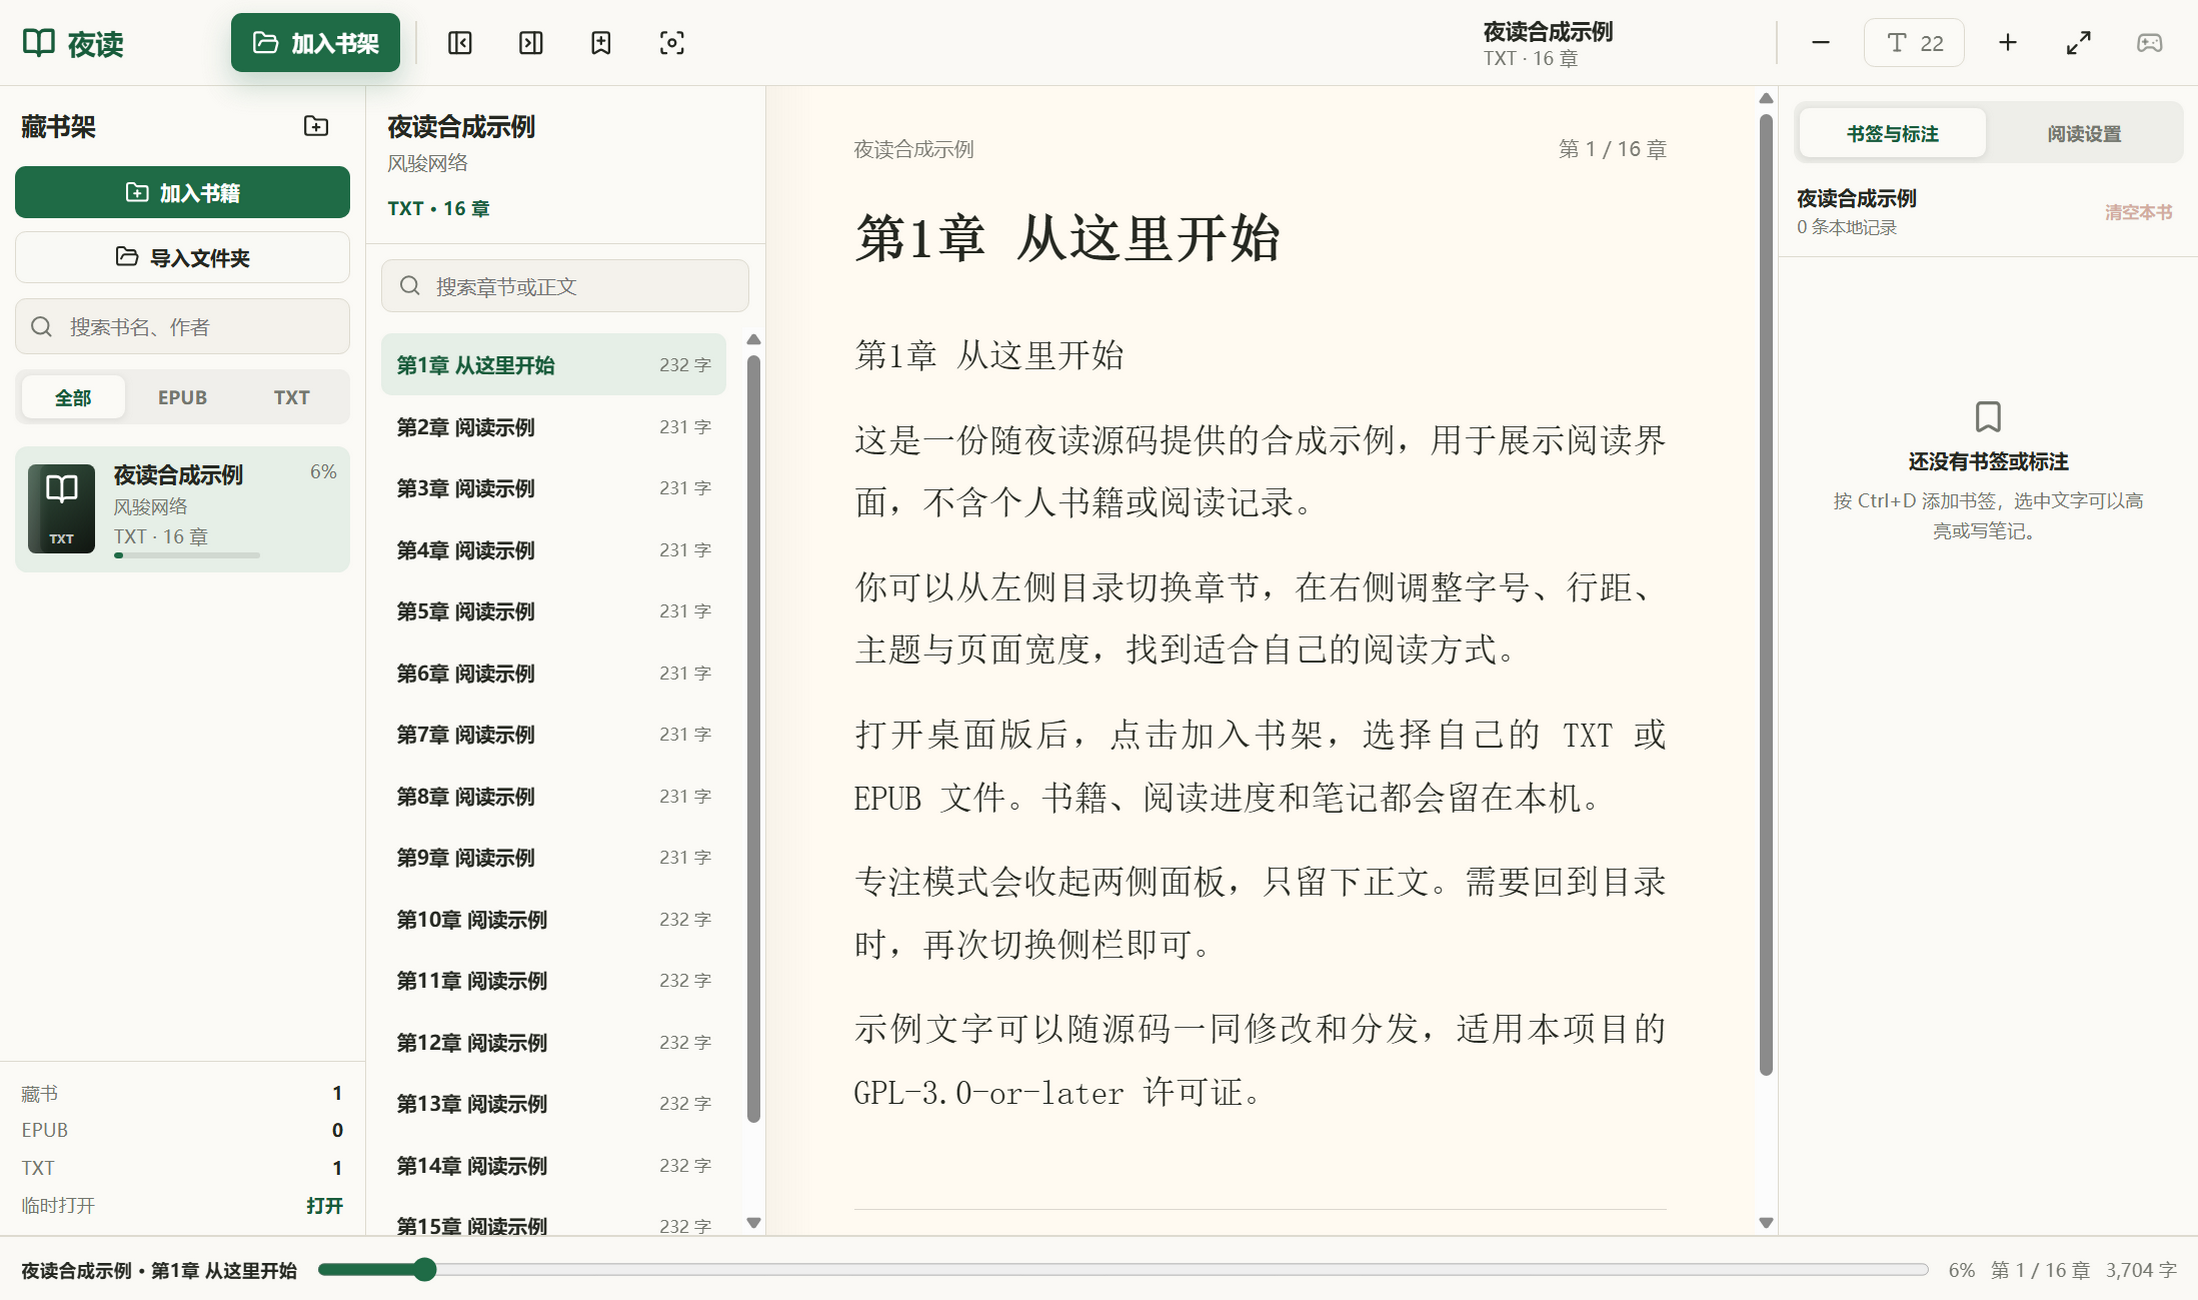
Task: Toggle the right sidebar panel icon
Action: pos(531,43)
